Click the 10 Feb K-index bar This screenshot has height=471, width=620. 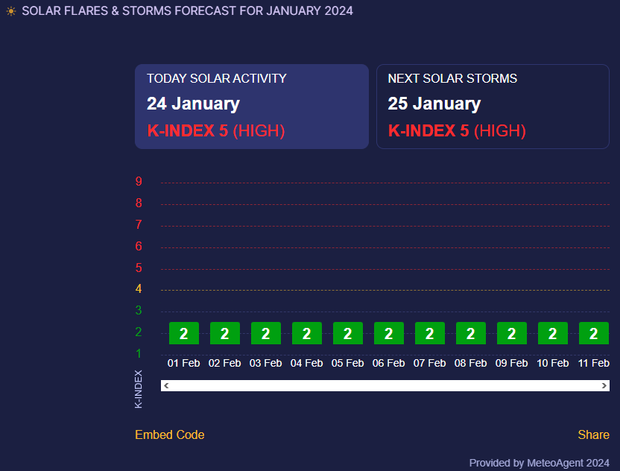pos(552,333)
